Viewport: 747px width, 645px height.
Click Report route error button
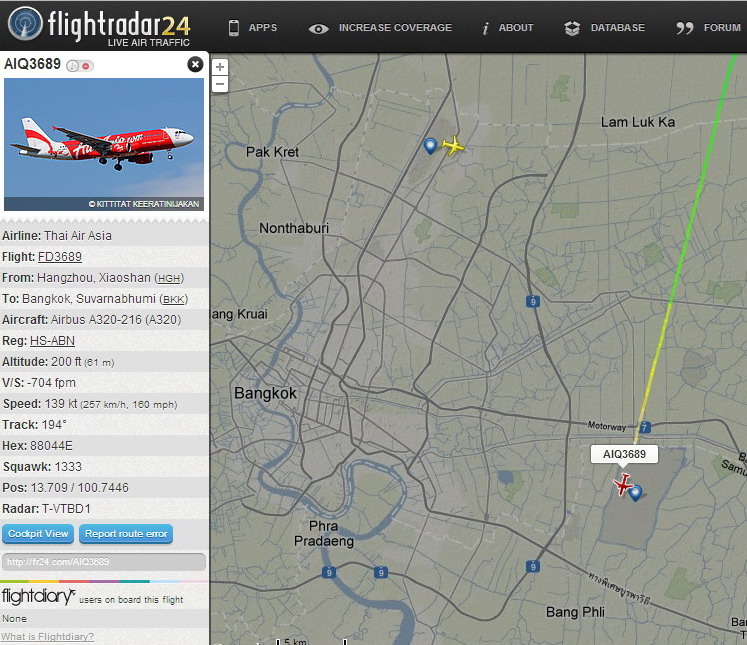point(126,534)
